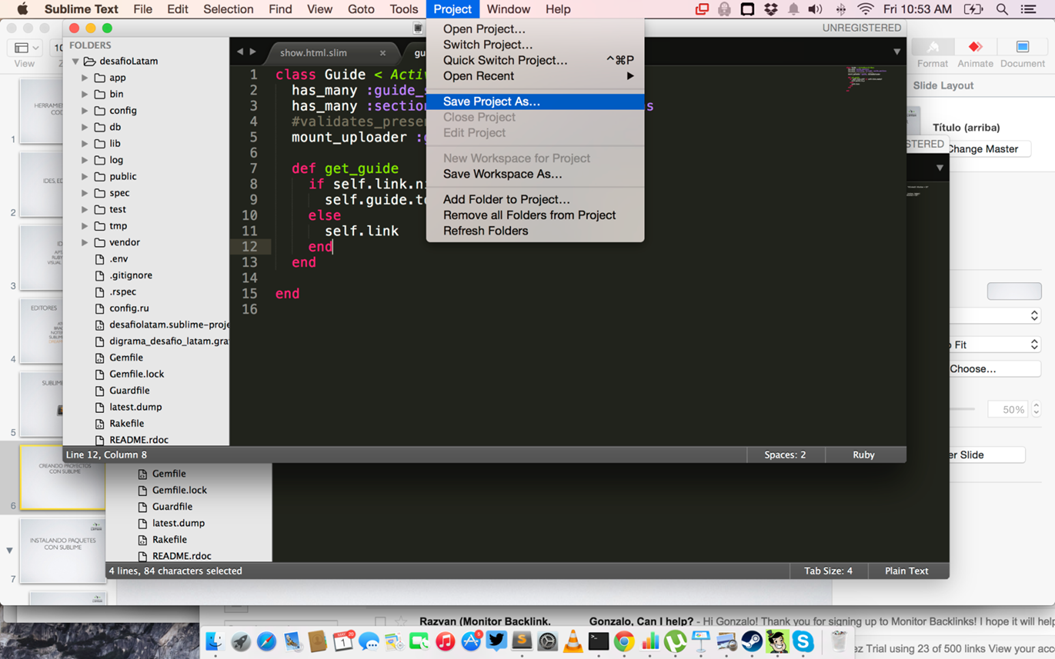The image size is (1055, 659).
Task: Click Spaces: 2 indentation setting
Action: coord(785,455)
